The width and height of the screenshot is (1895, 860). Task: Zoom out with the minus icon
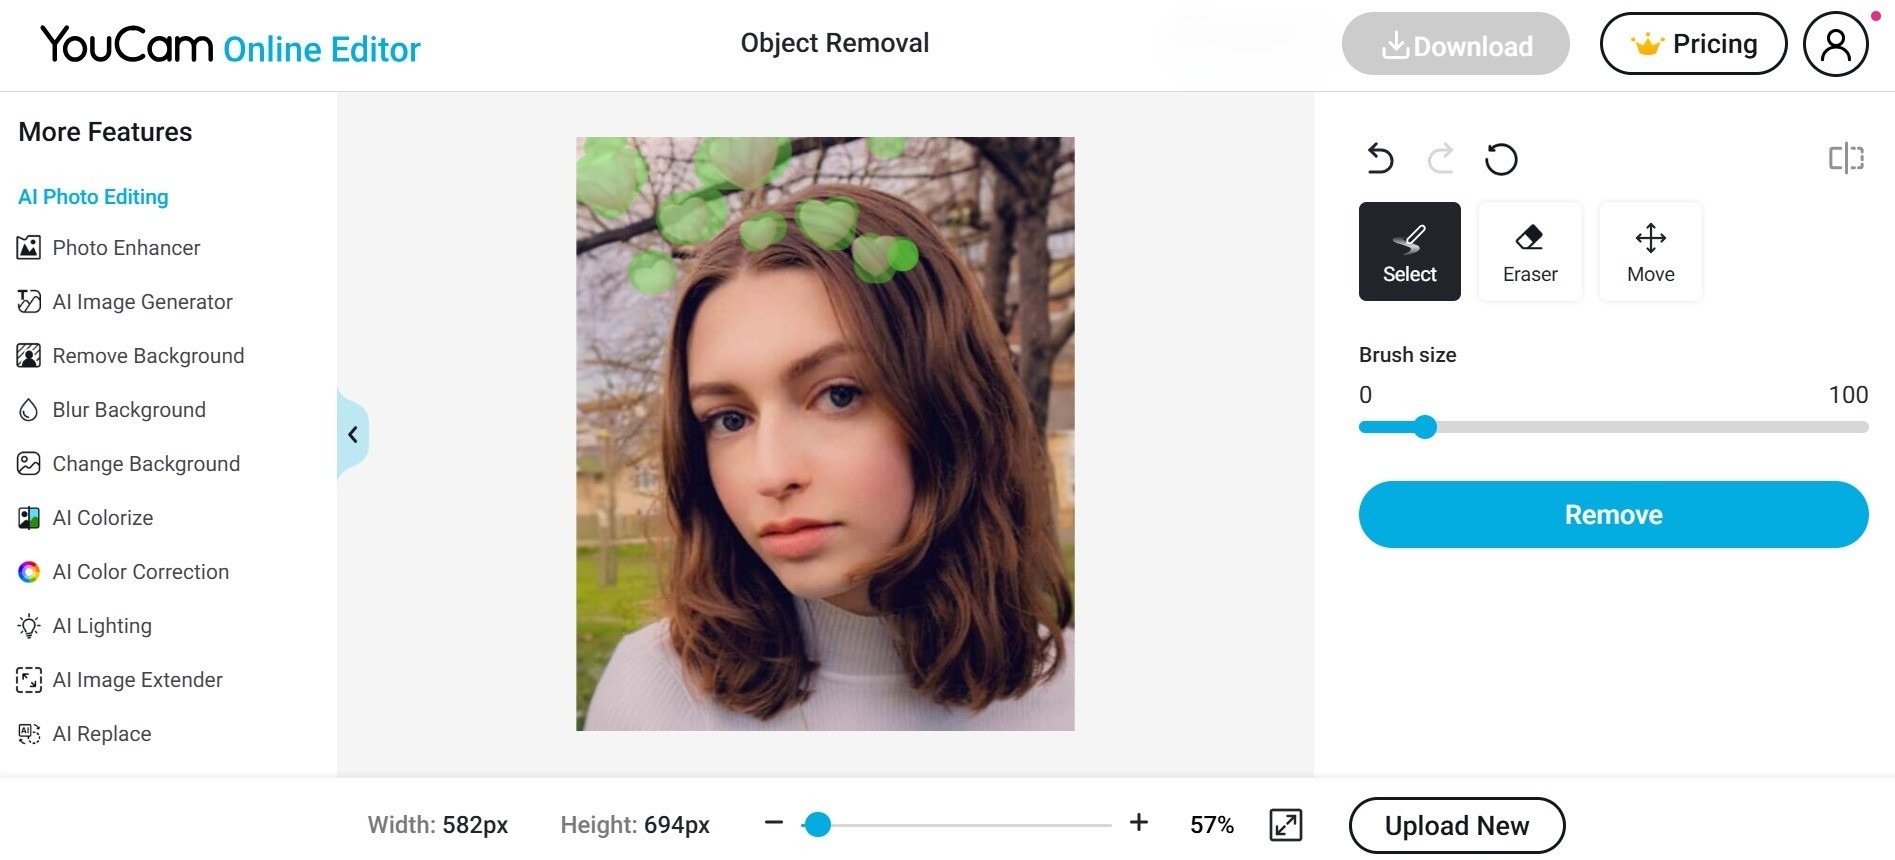[773, 823]
